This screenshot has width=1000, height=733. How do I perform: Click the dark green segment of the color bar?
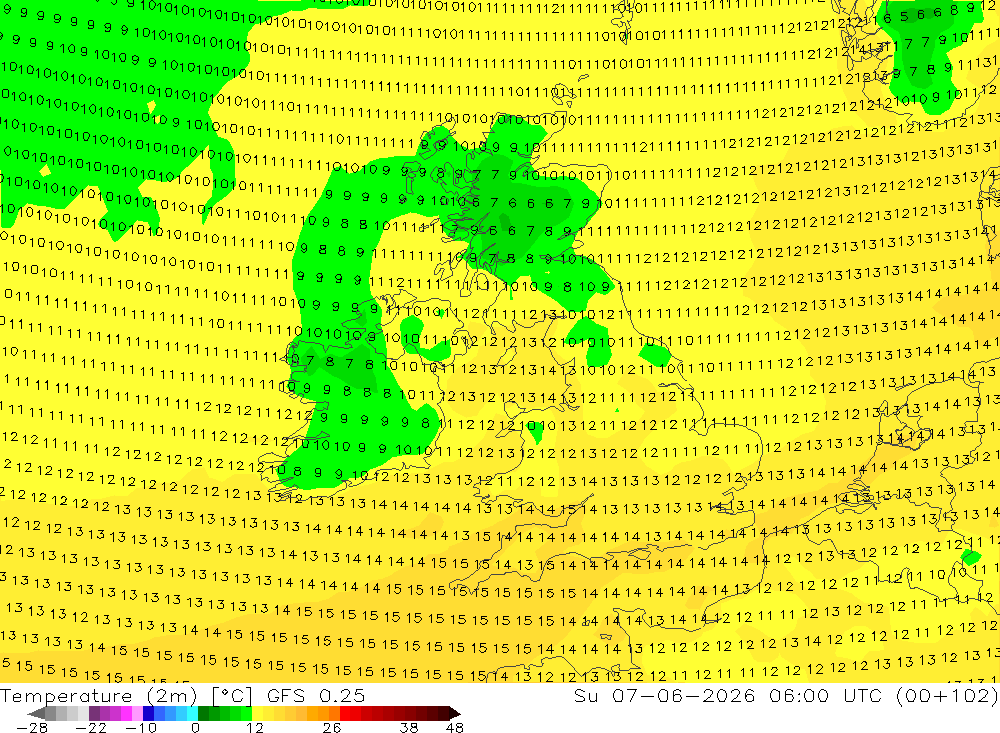(x=203, y=713)
